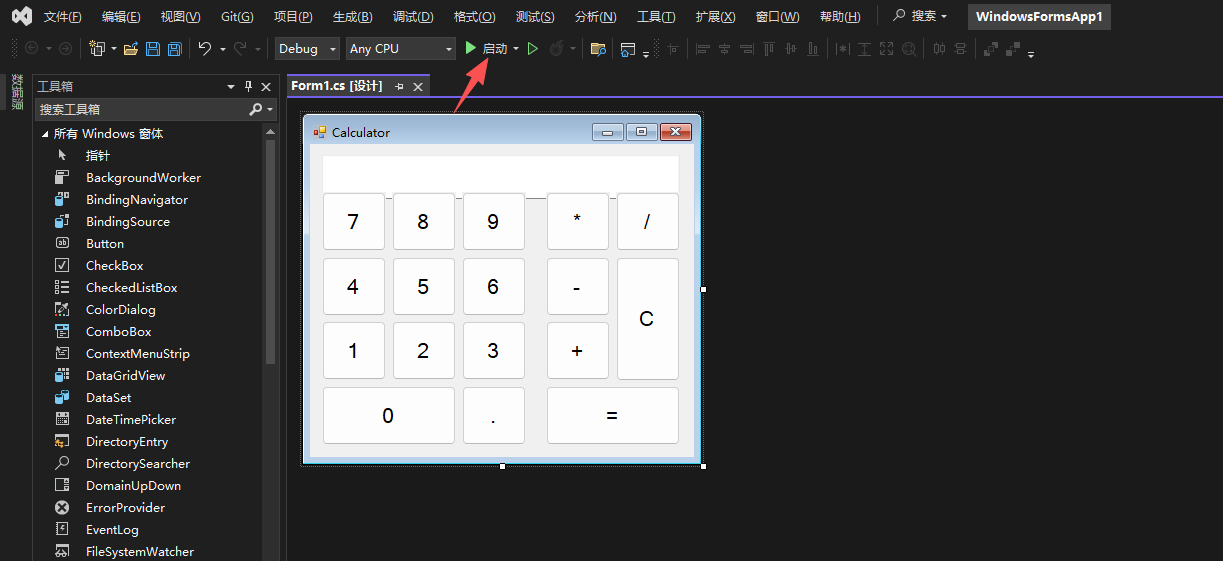
Task: Close the Toolbox panel
Action: point(266,87)
